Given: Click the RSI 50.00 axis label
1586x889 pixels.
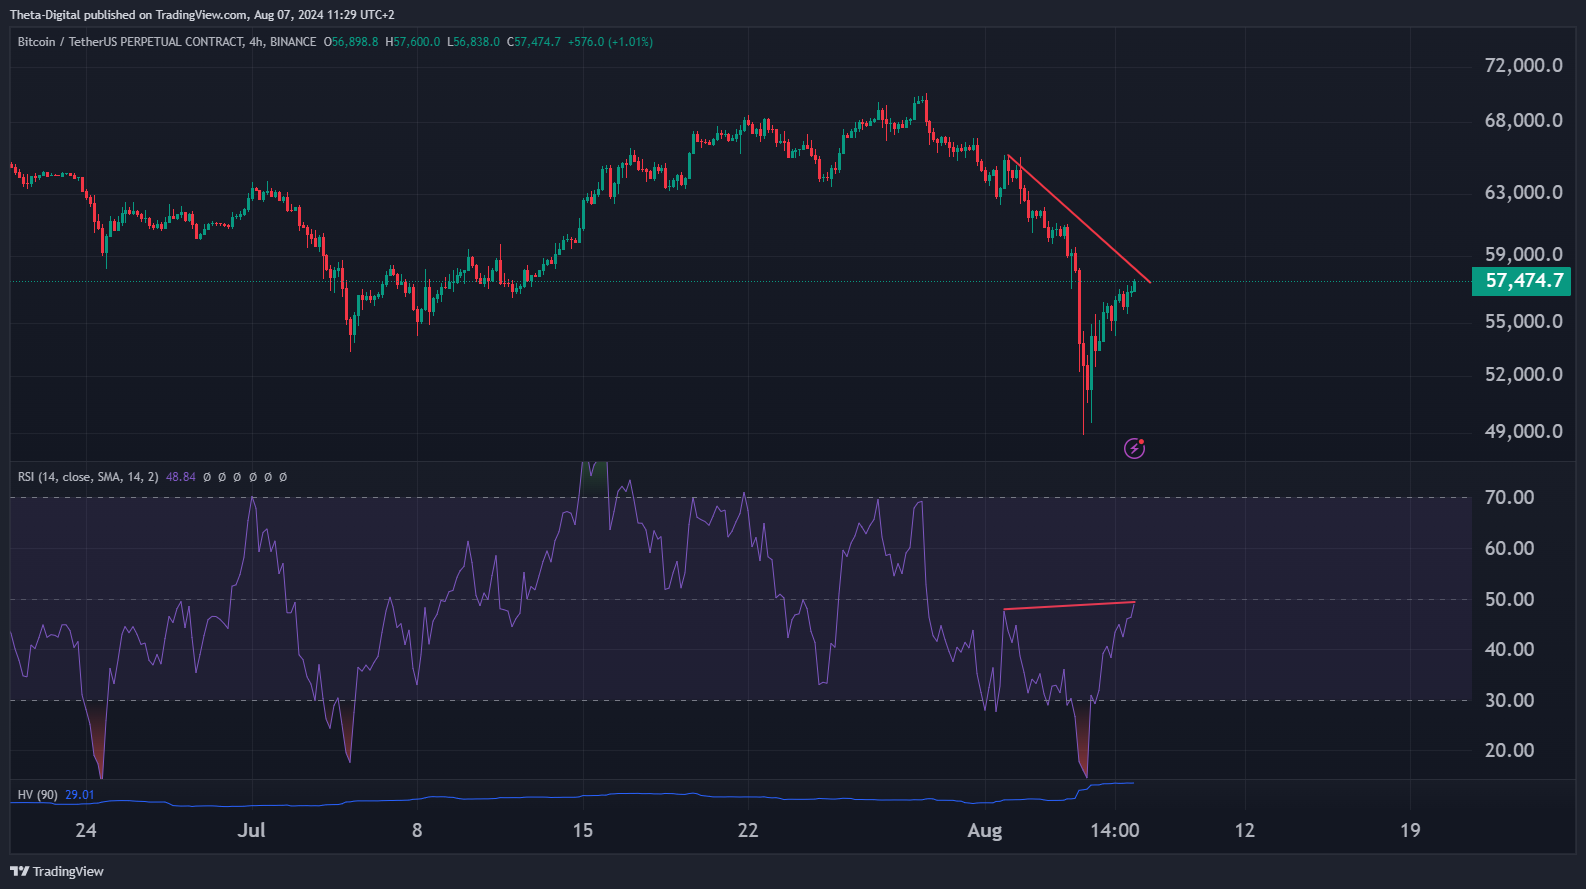Looking at the screenshot, I should pyautogui.click(x=1509, y=599).
